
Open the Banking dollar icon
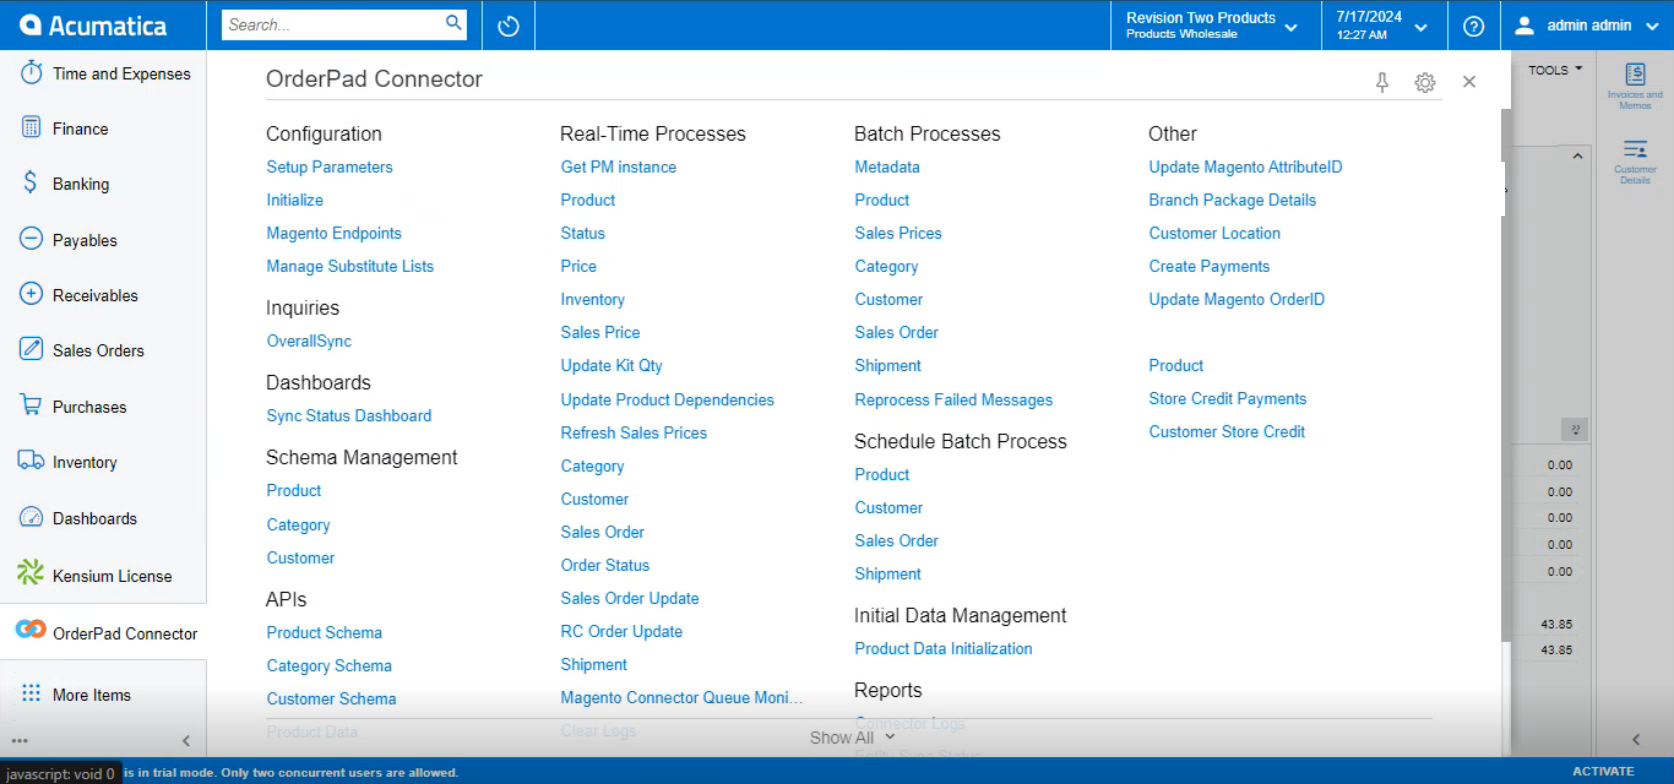point(31,182)
